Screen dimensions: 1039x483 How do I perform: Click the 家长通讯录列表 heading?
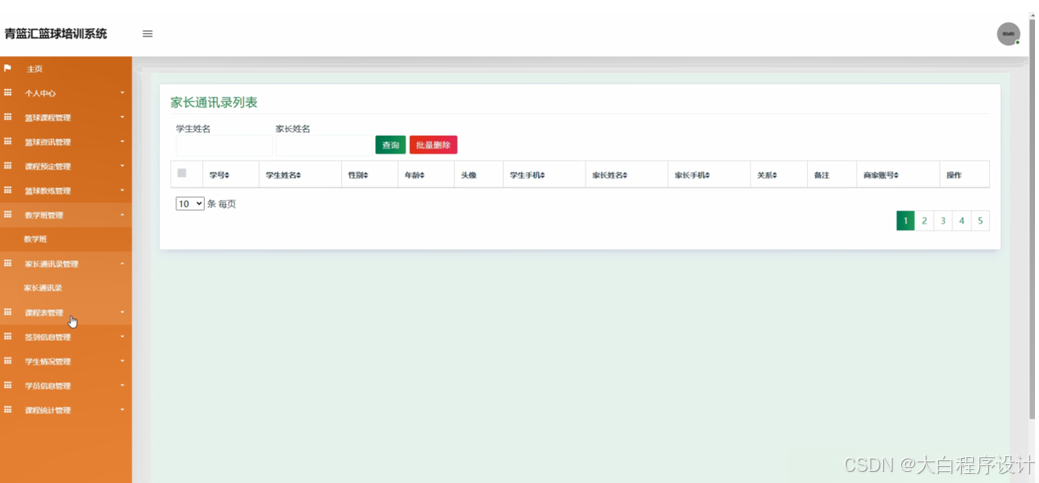point(214,103)
